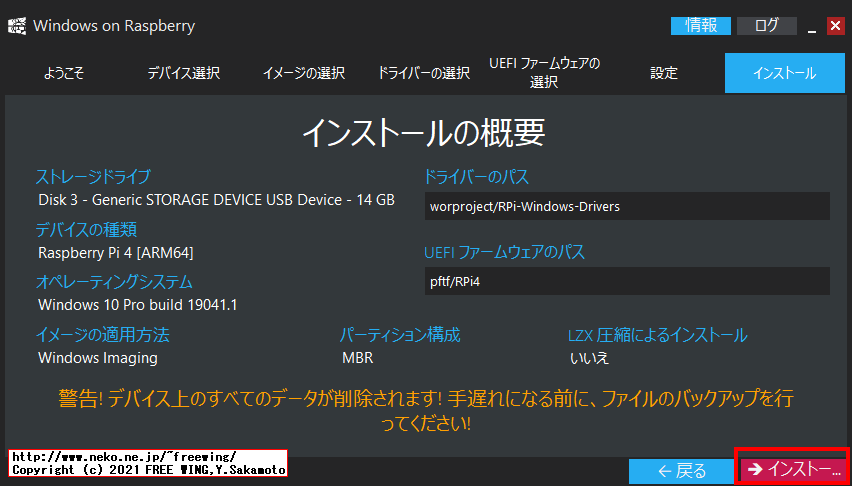Click the Disk 3 Generic STORAGE DEVICE text

[216, 200]
